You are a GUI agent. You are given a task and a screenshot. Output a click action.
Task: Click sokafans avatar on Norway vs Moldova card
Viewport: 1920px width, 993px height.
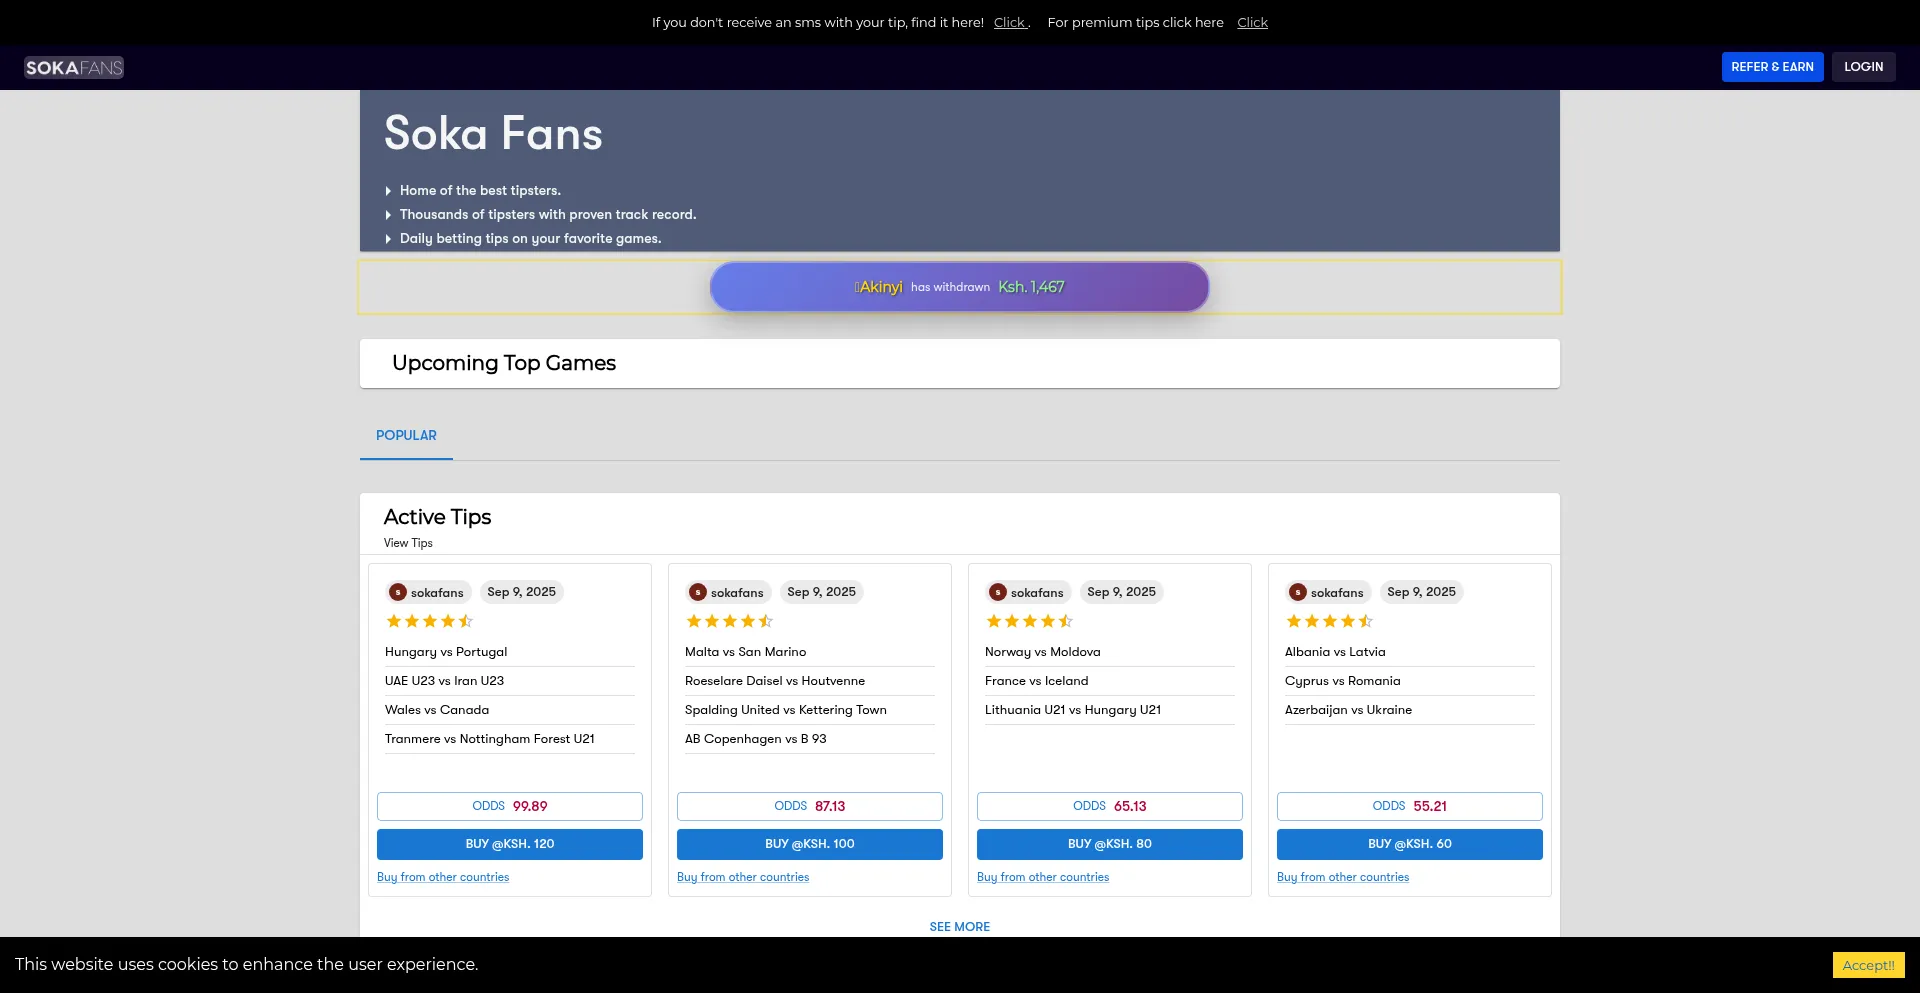[x=998, y=592]
